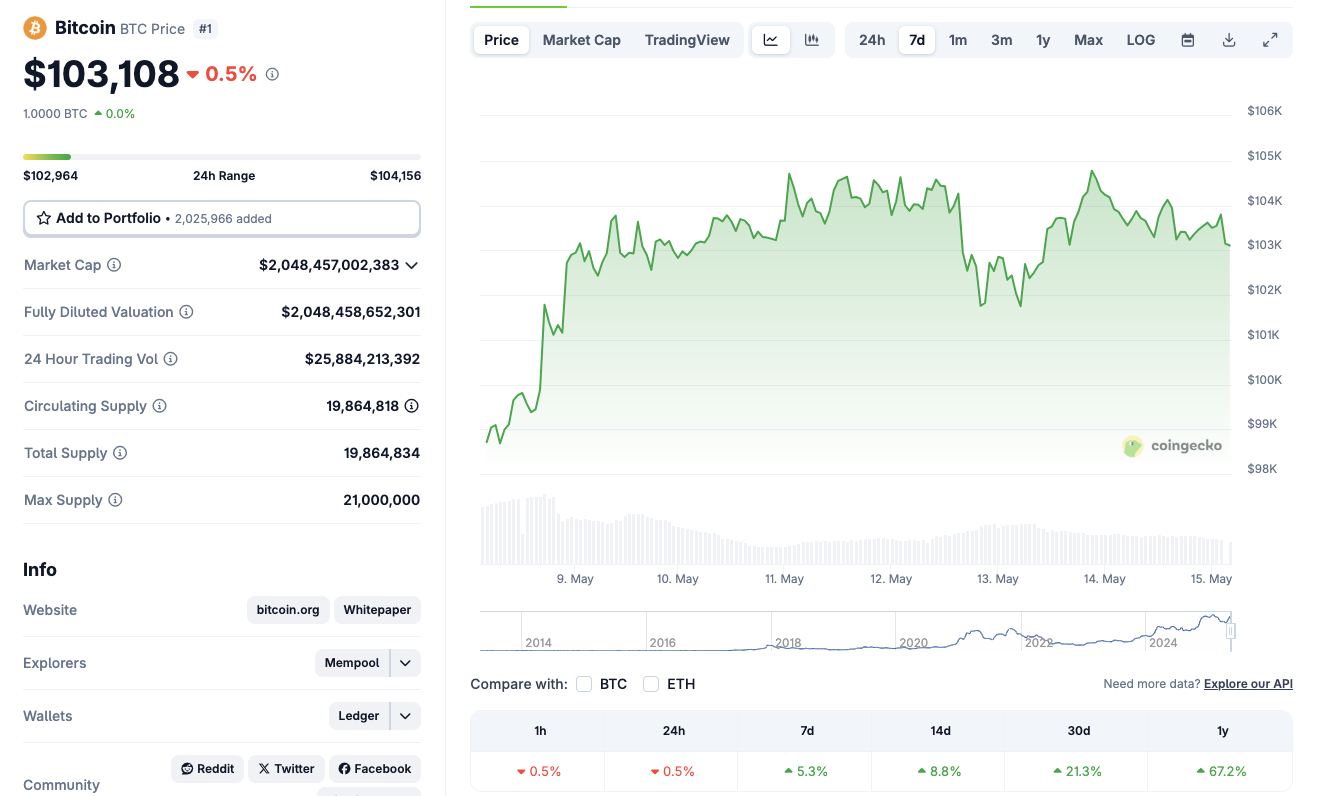The width and height of the screenshot is (1338, 796).
Task: Download chart data icon
Action: click(x=1229, y=40)
